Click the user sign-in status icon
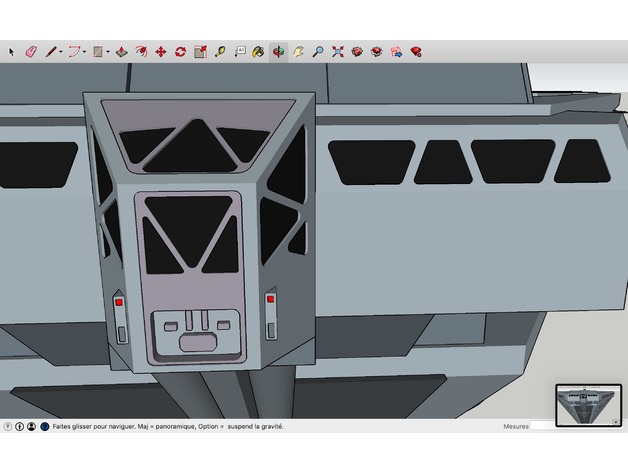628x472 pixels. tap(32, 426)
